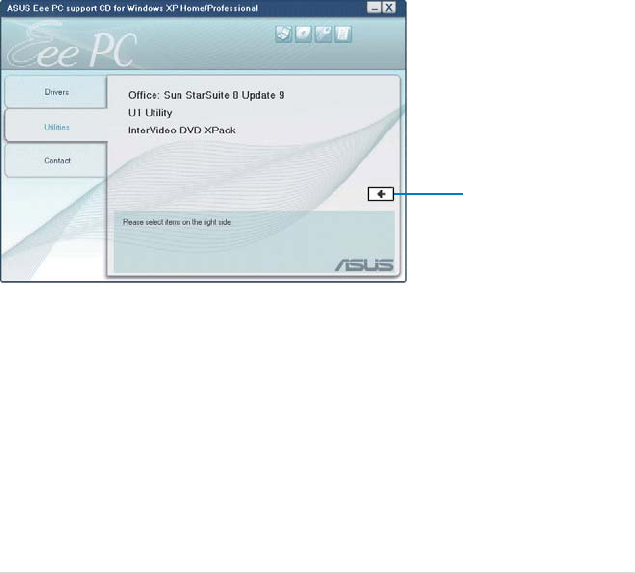The image size is (635, 574).
Task: Select the Utilities tab
Action: pyautogui.click(x=56, y=127)
